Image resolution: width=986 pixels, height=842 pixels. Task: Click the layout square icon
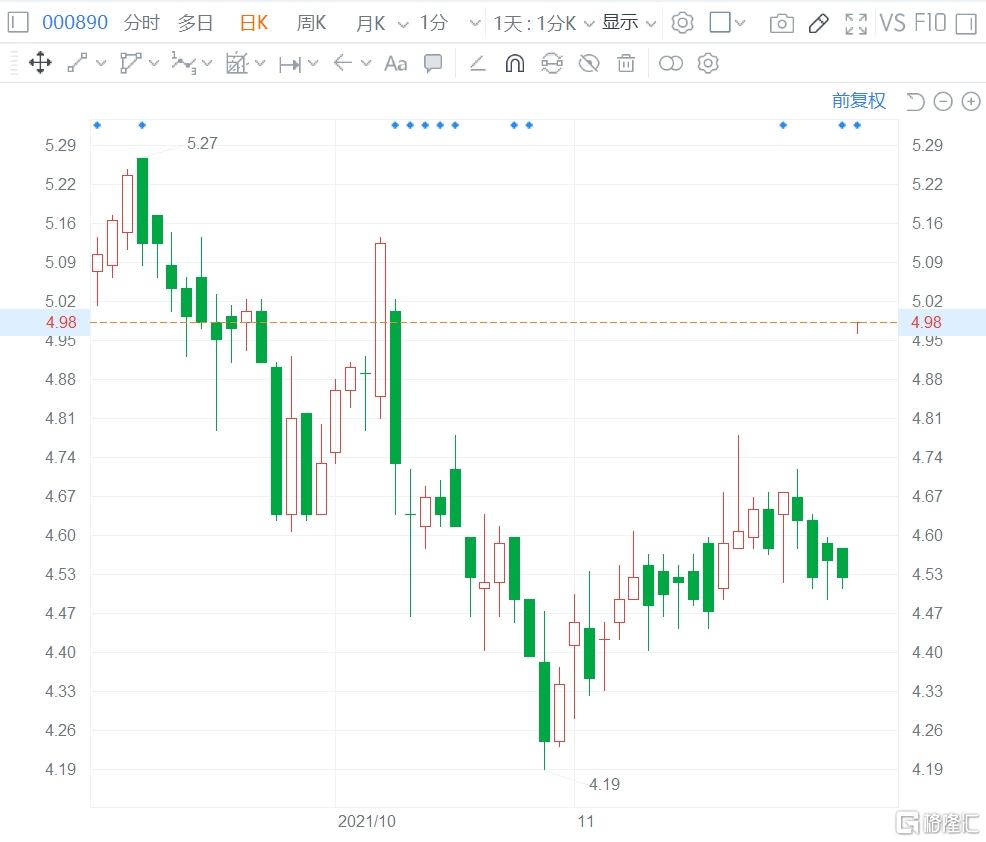point(720,23)
